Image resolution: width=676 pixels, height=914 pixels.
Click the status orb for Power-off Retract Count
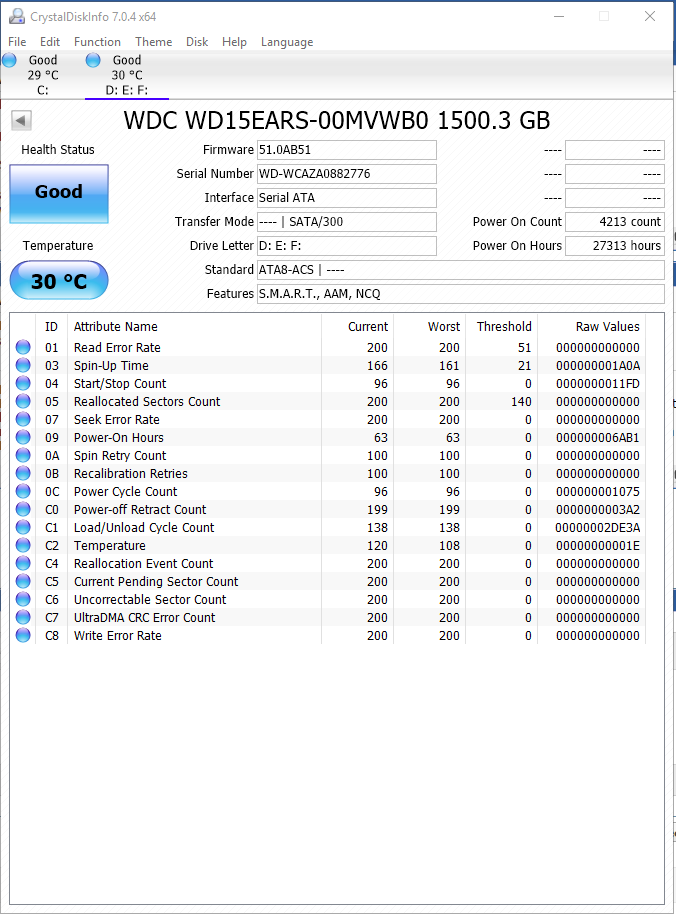23,509
